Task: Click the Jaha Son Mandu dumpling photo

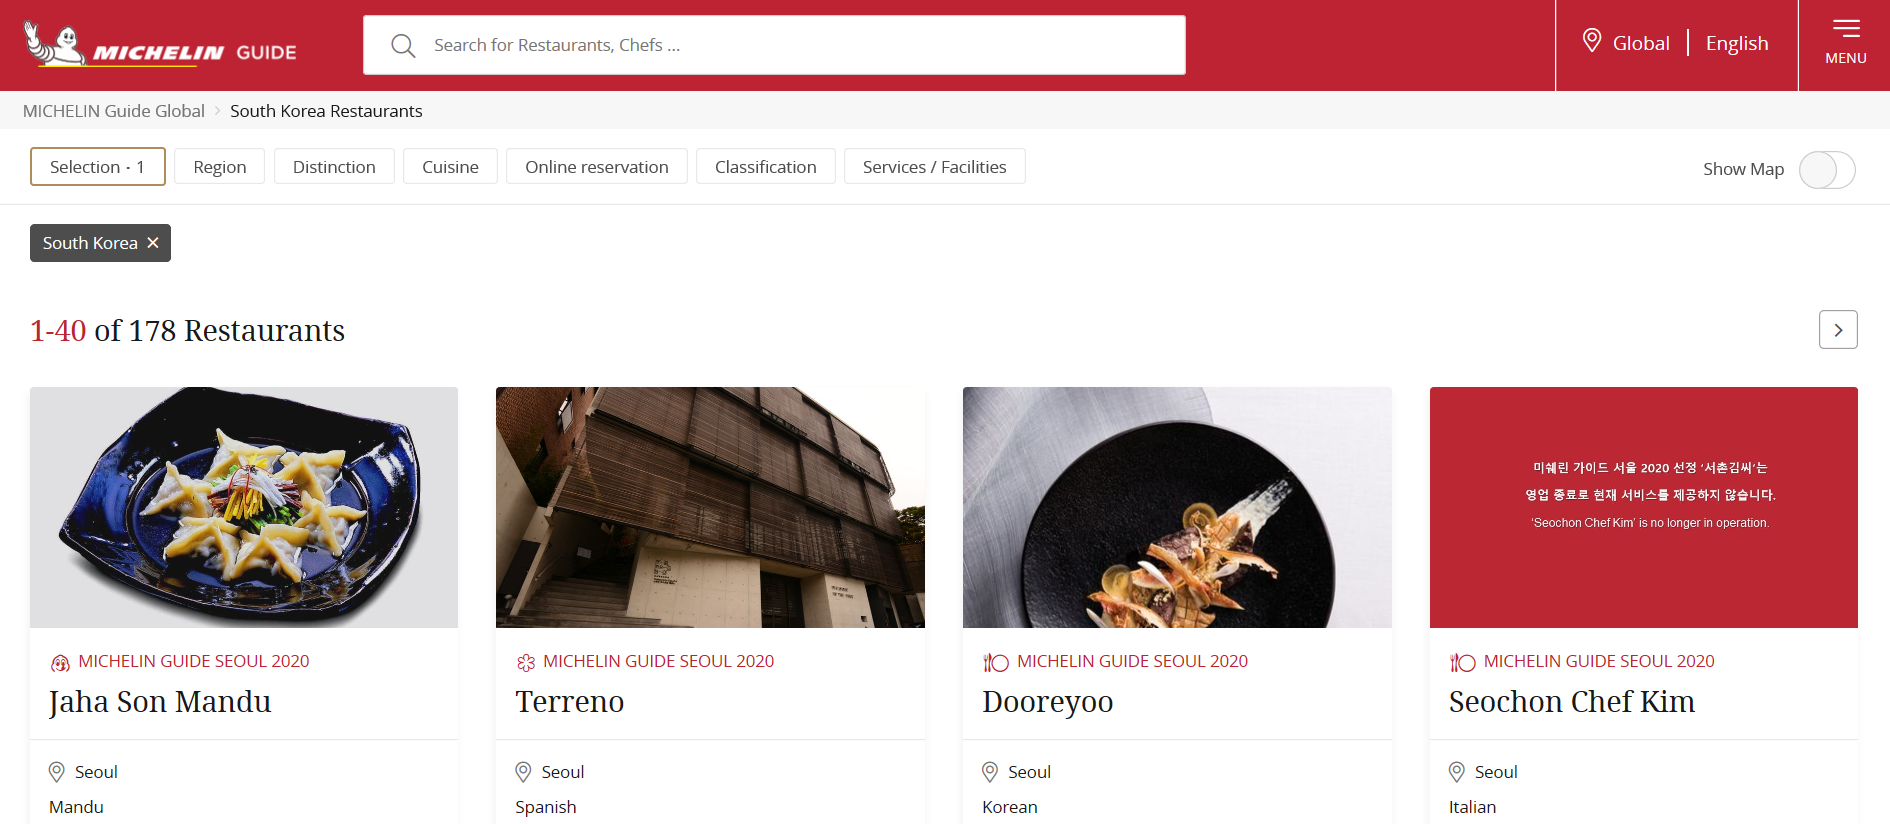Action: click(244, 507)
